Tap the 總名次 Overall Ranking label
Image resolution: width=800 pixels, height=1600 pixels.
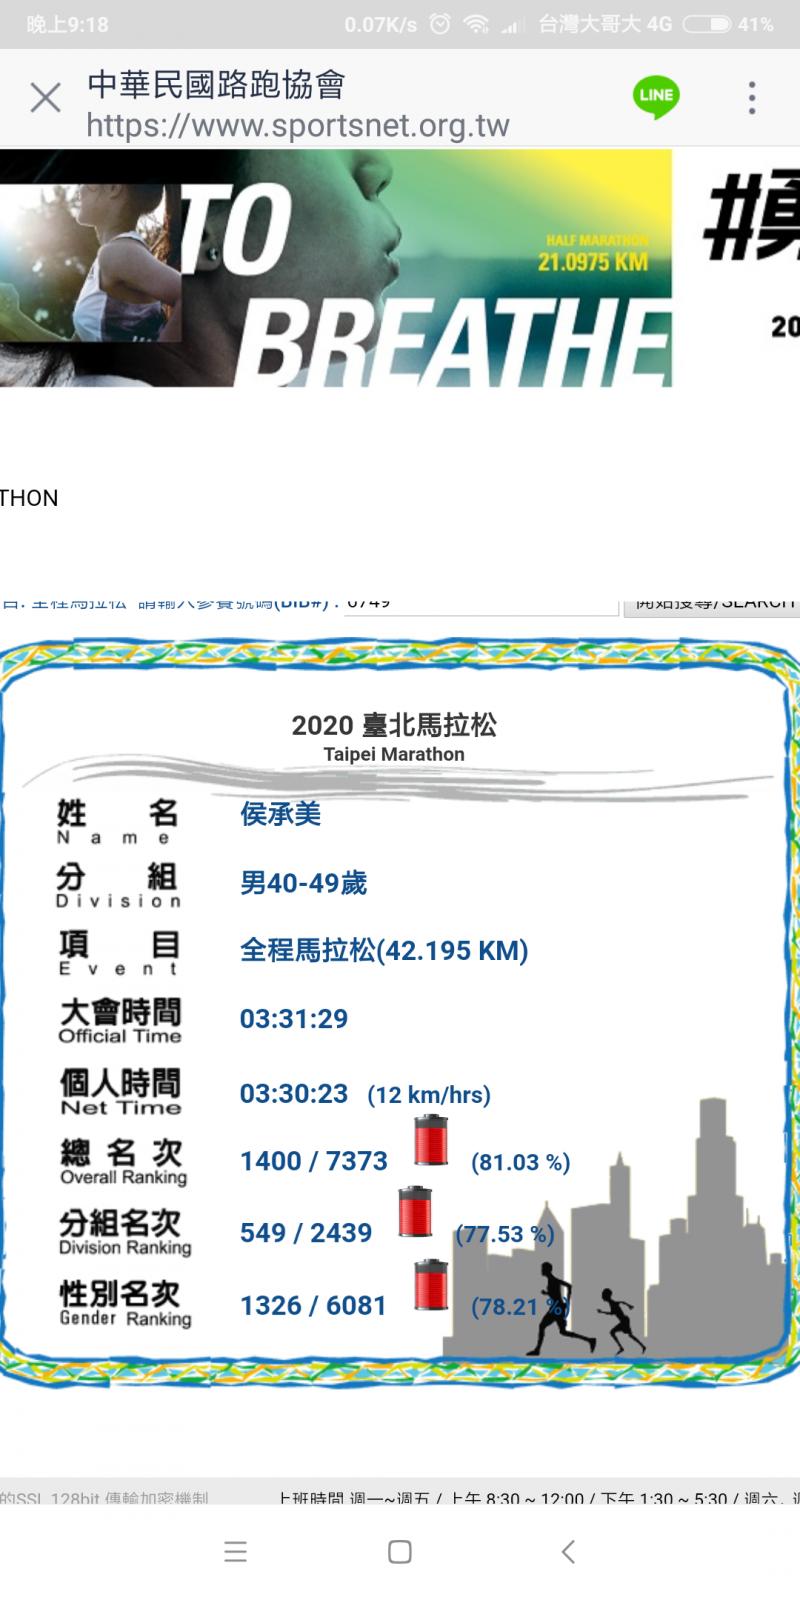click(123, 1162)
